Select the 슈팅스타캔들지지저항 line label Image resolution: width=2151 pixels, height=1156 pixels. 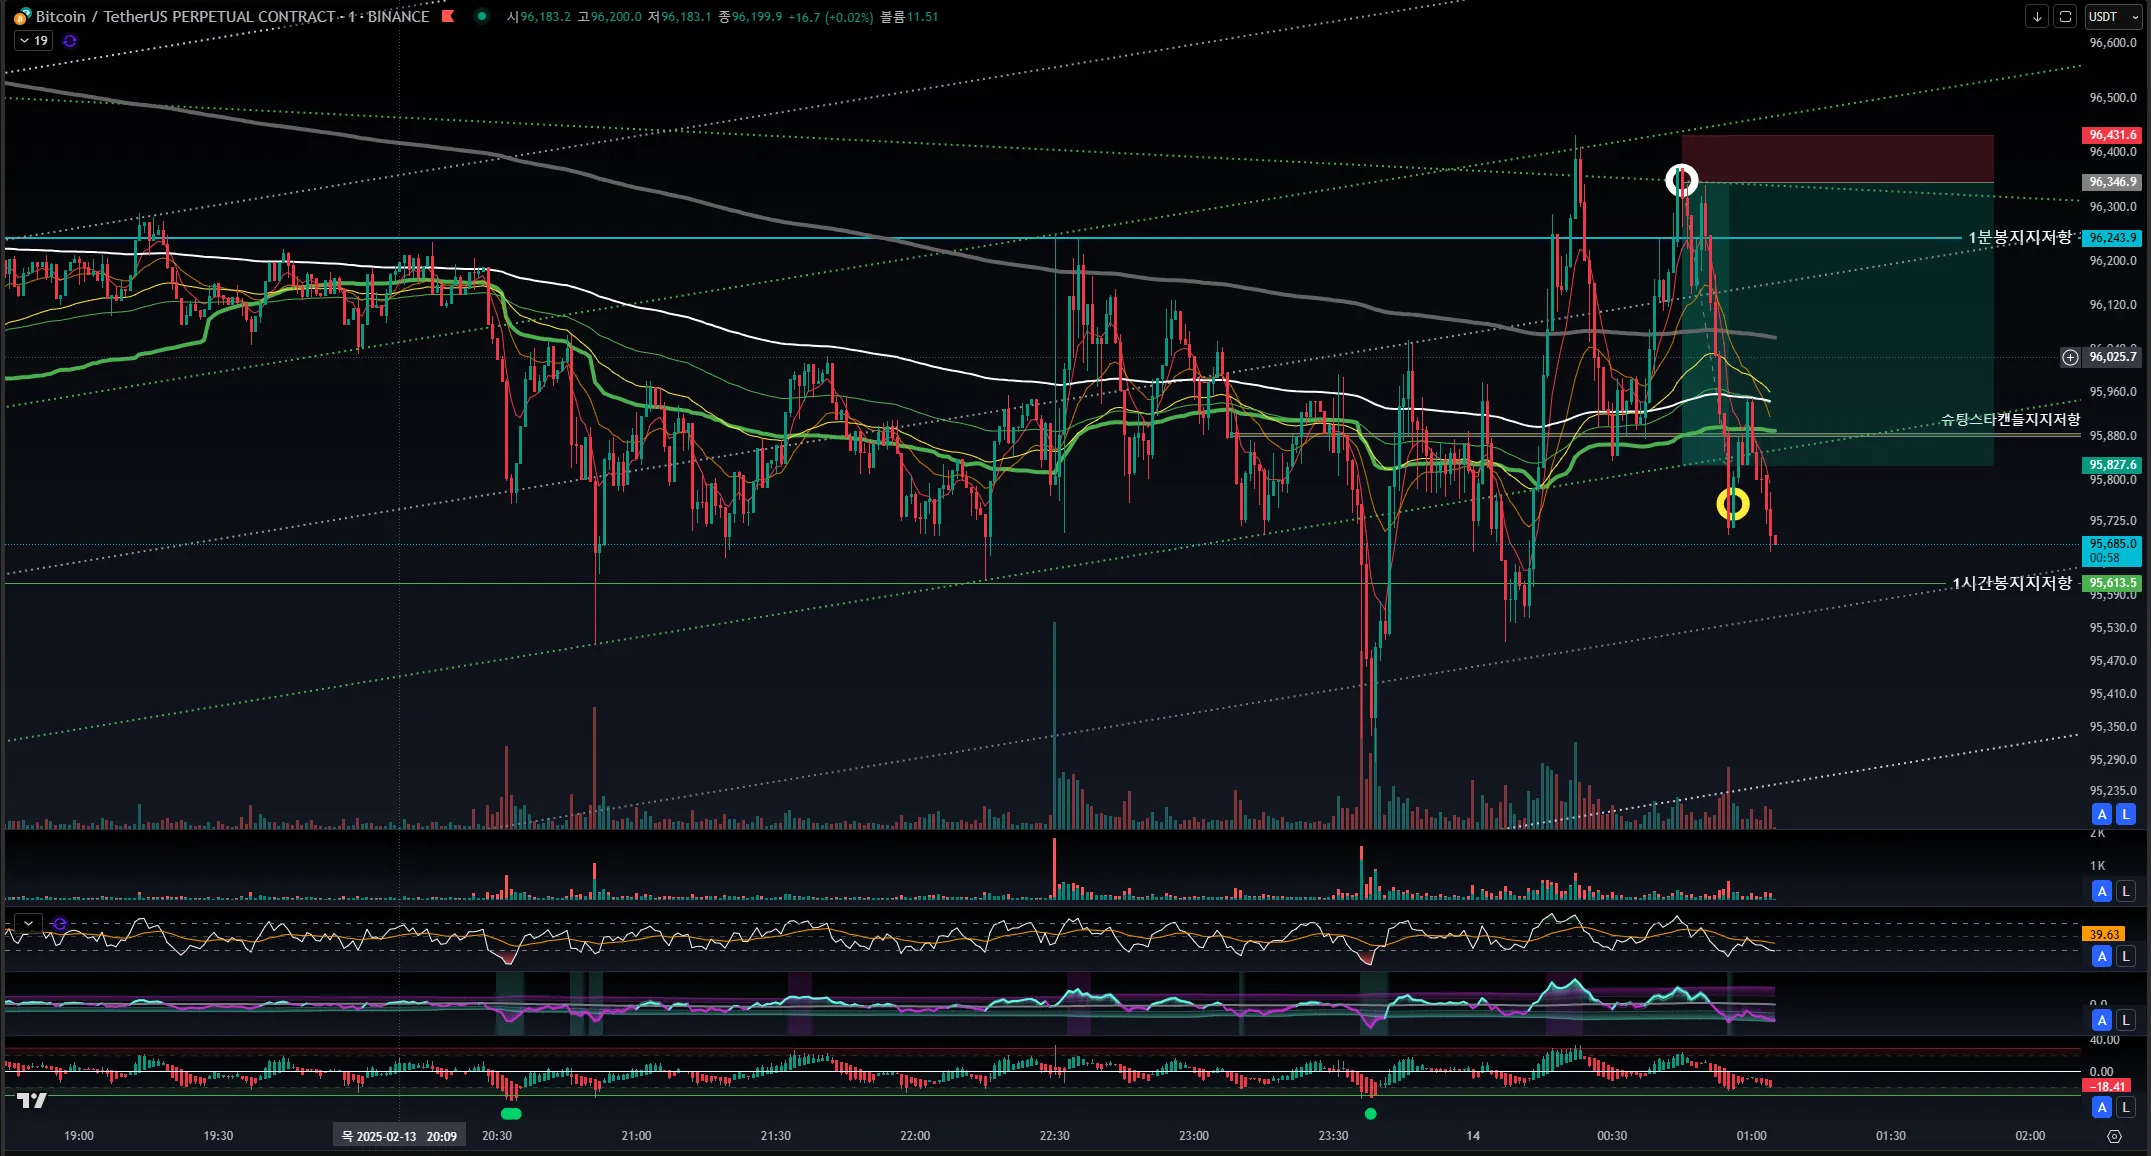click(x=2011, y=419)
